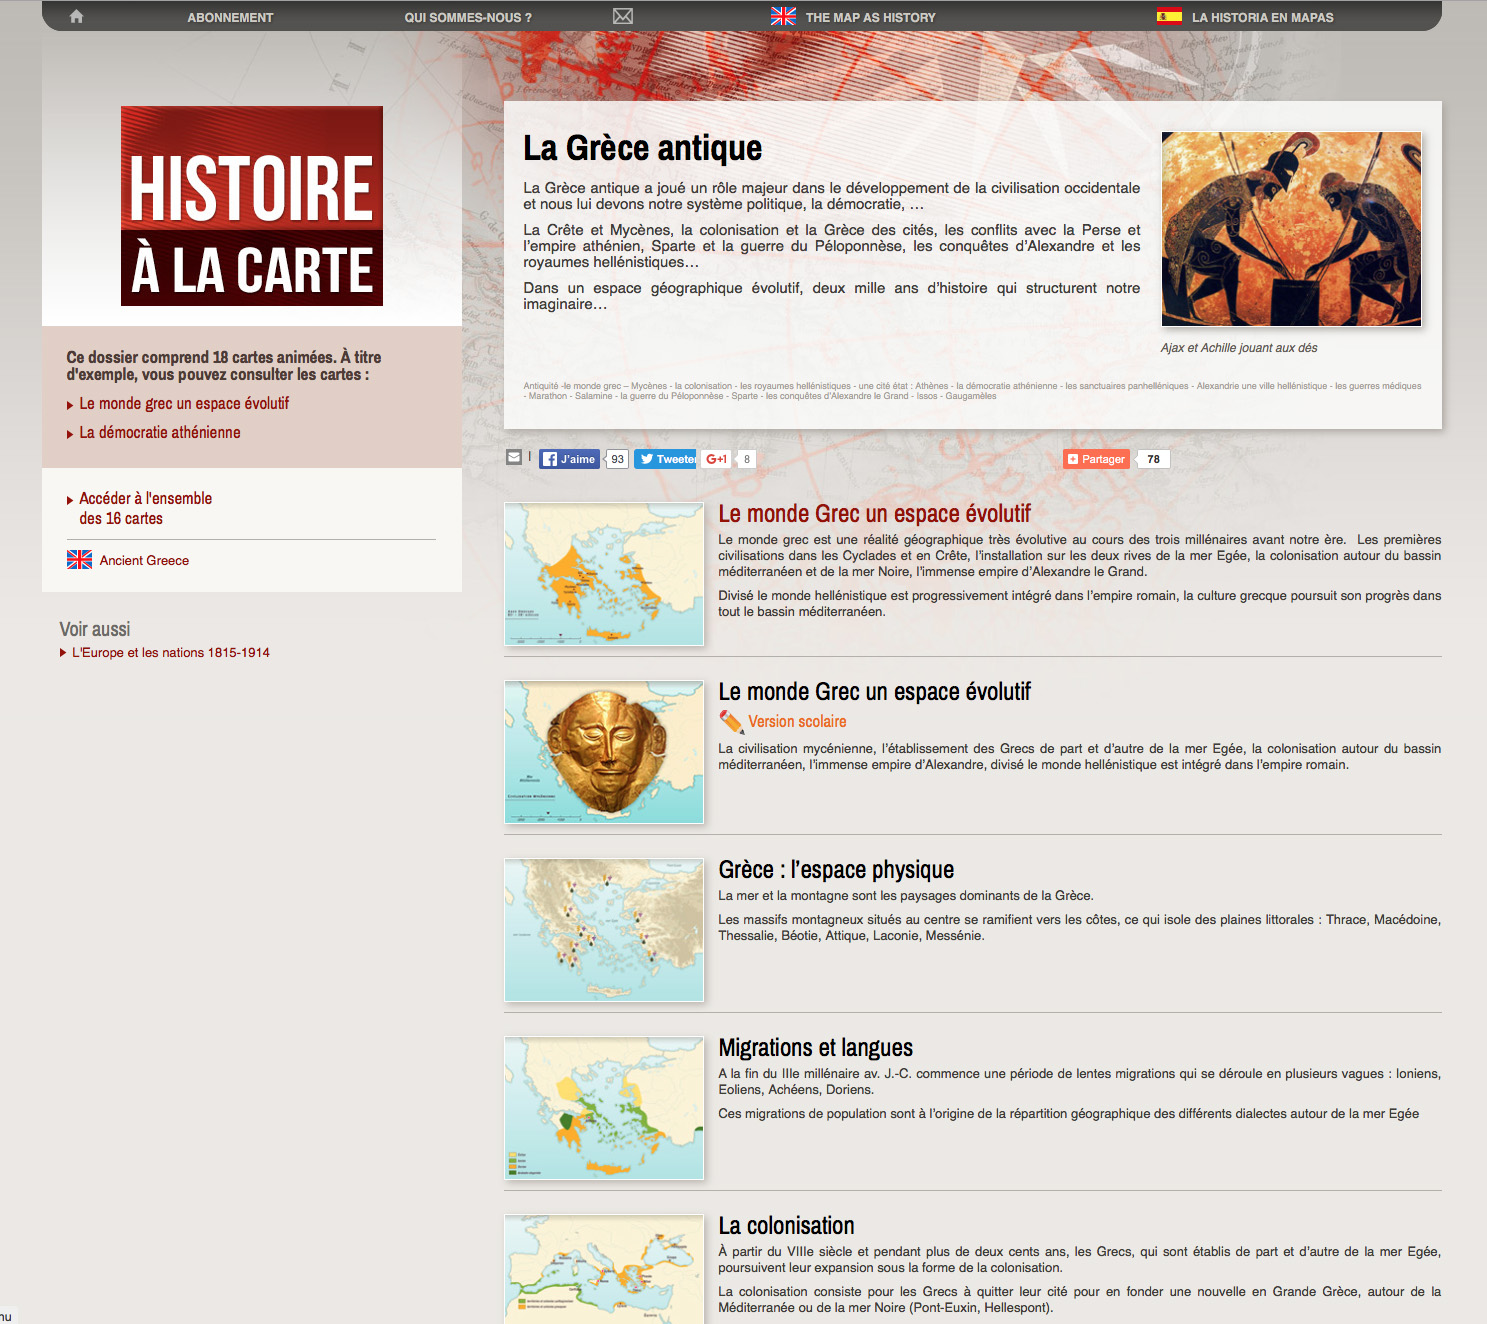Click the Version scolaire link
Viewport: 1487px width, 1324px height.
797,722
